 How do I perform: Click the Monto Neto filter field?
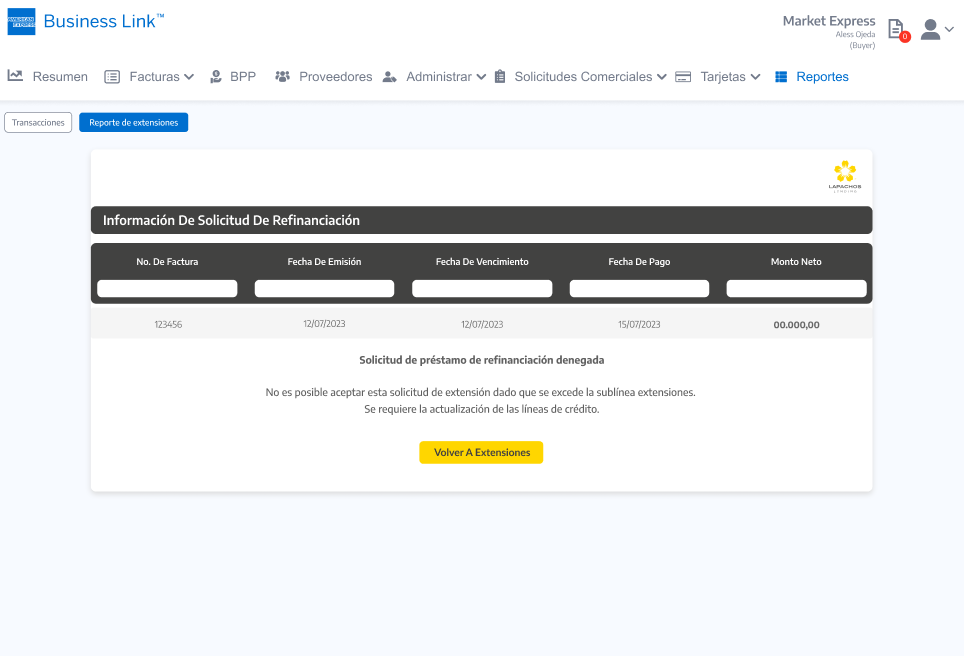coord(796,288)
